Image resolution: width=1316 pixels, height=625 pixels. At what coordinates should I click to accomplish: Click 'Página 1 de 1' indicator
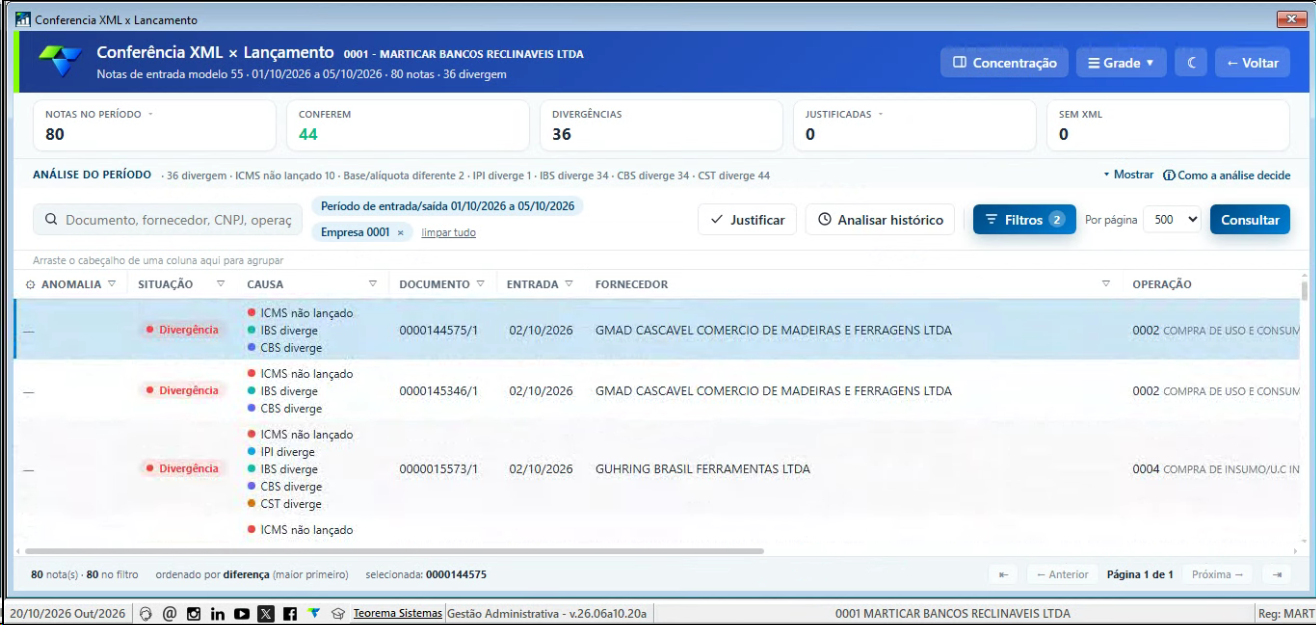click(x=1139, y=574)
